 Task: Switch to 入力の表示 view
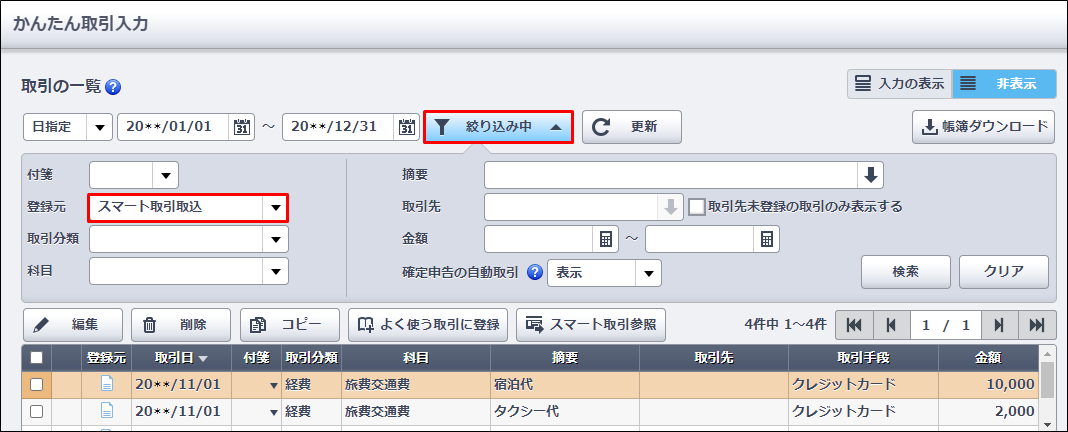[900, 84]
